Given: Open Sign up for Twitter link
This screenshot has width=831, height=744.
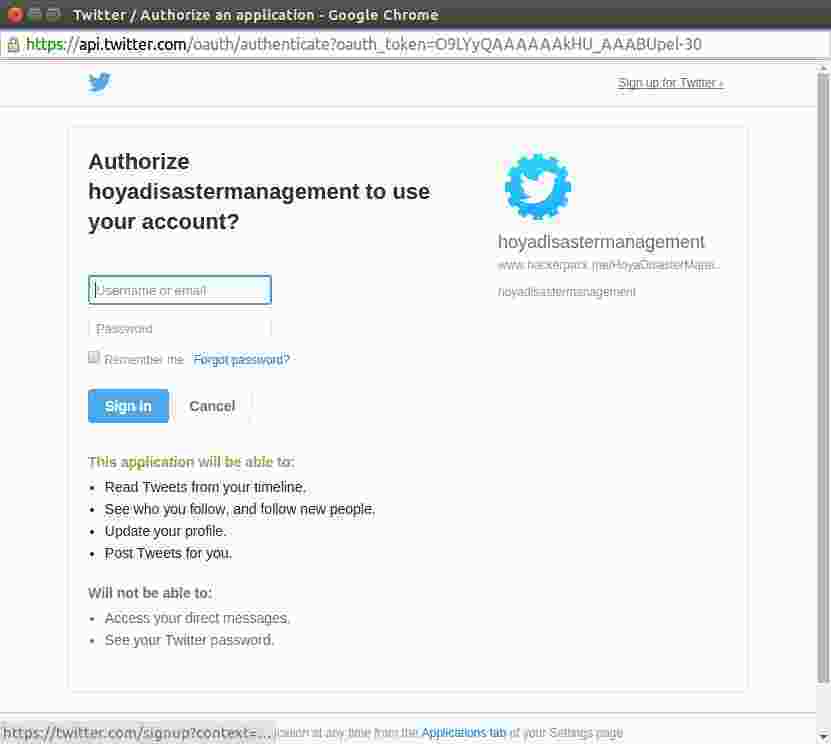Looking at the screenshot, I should coord(670,83).
